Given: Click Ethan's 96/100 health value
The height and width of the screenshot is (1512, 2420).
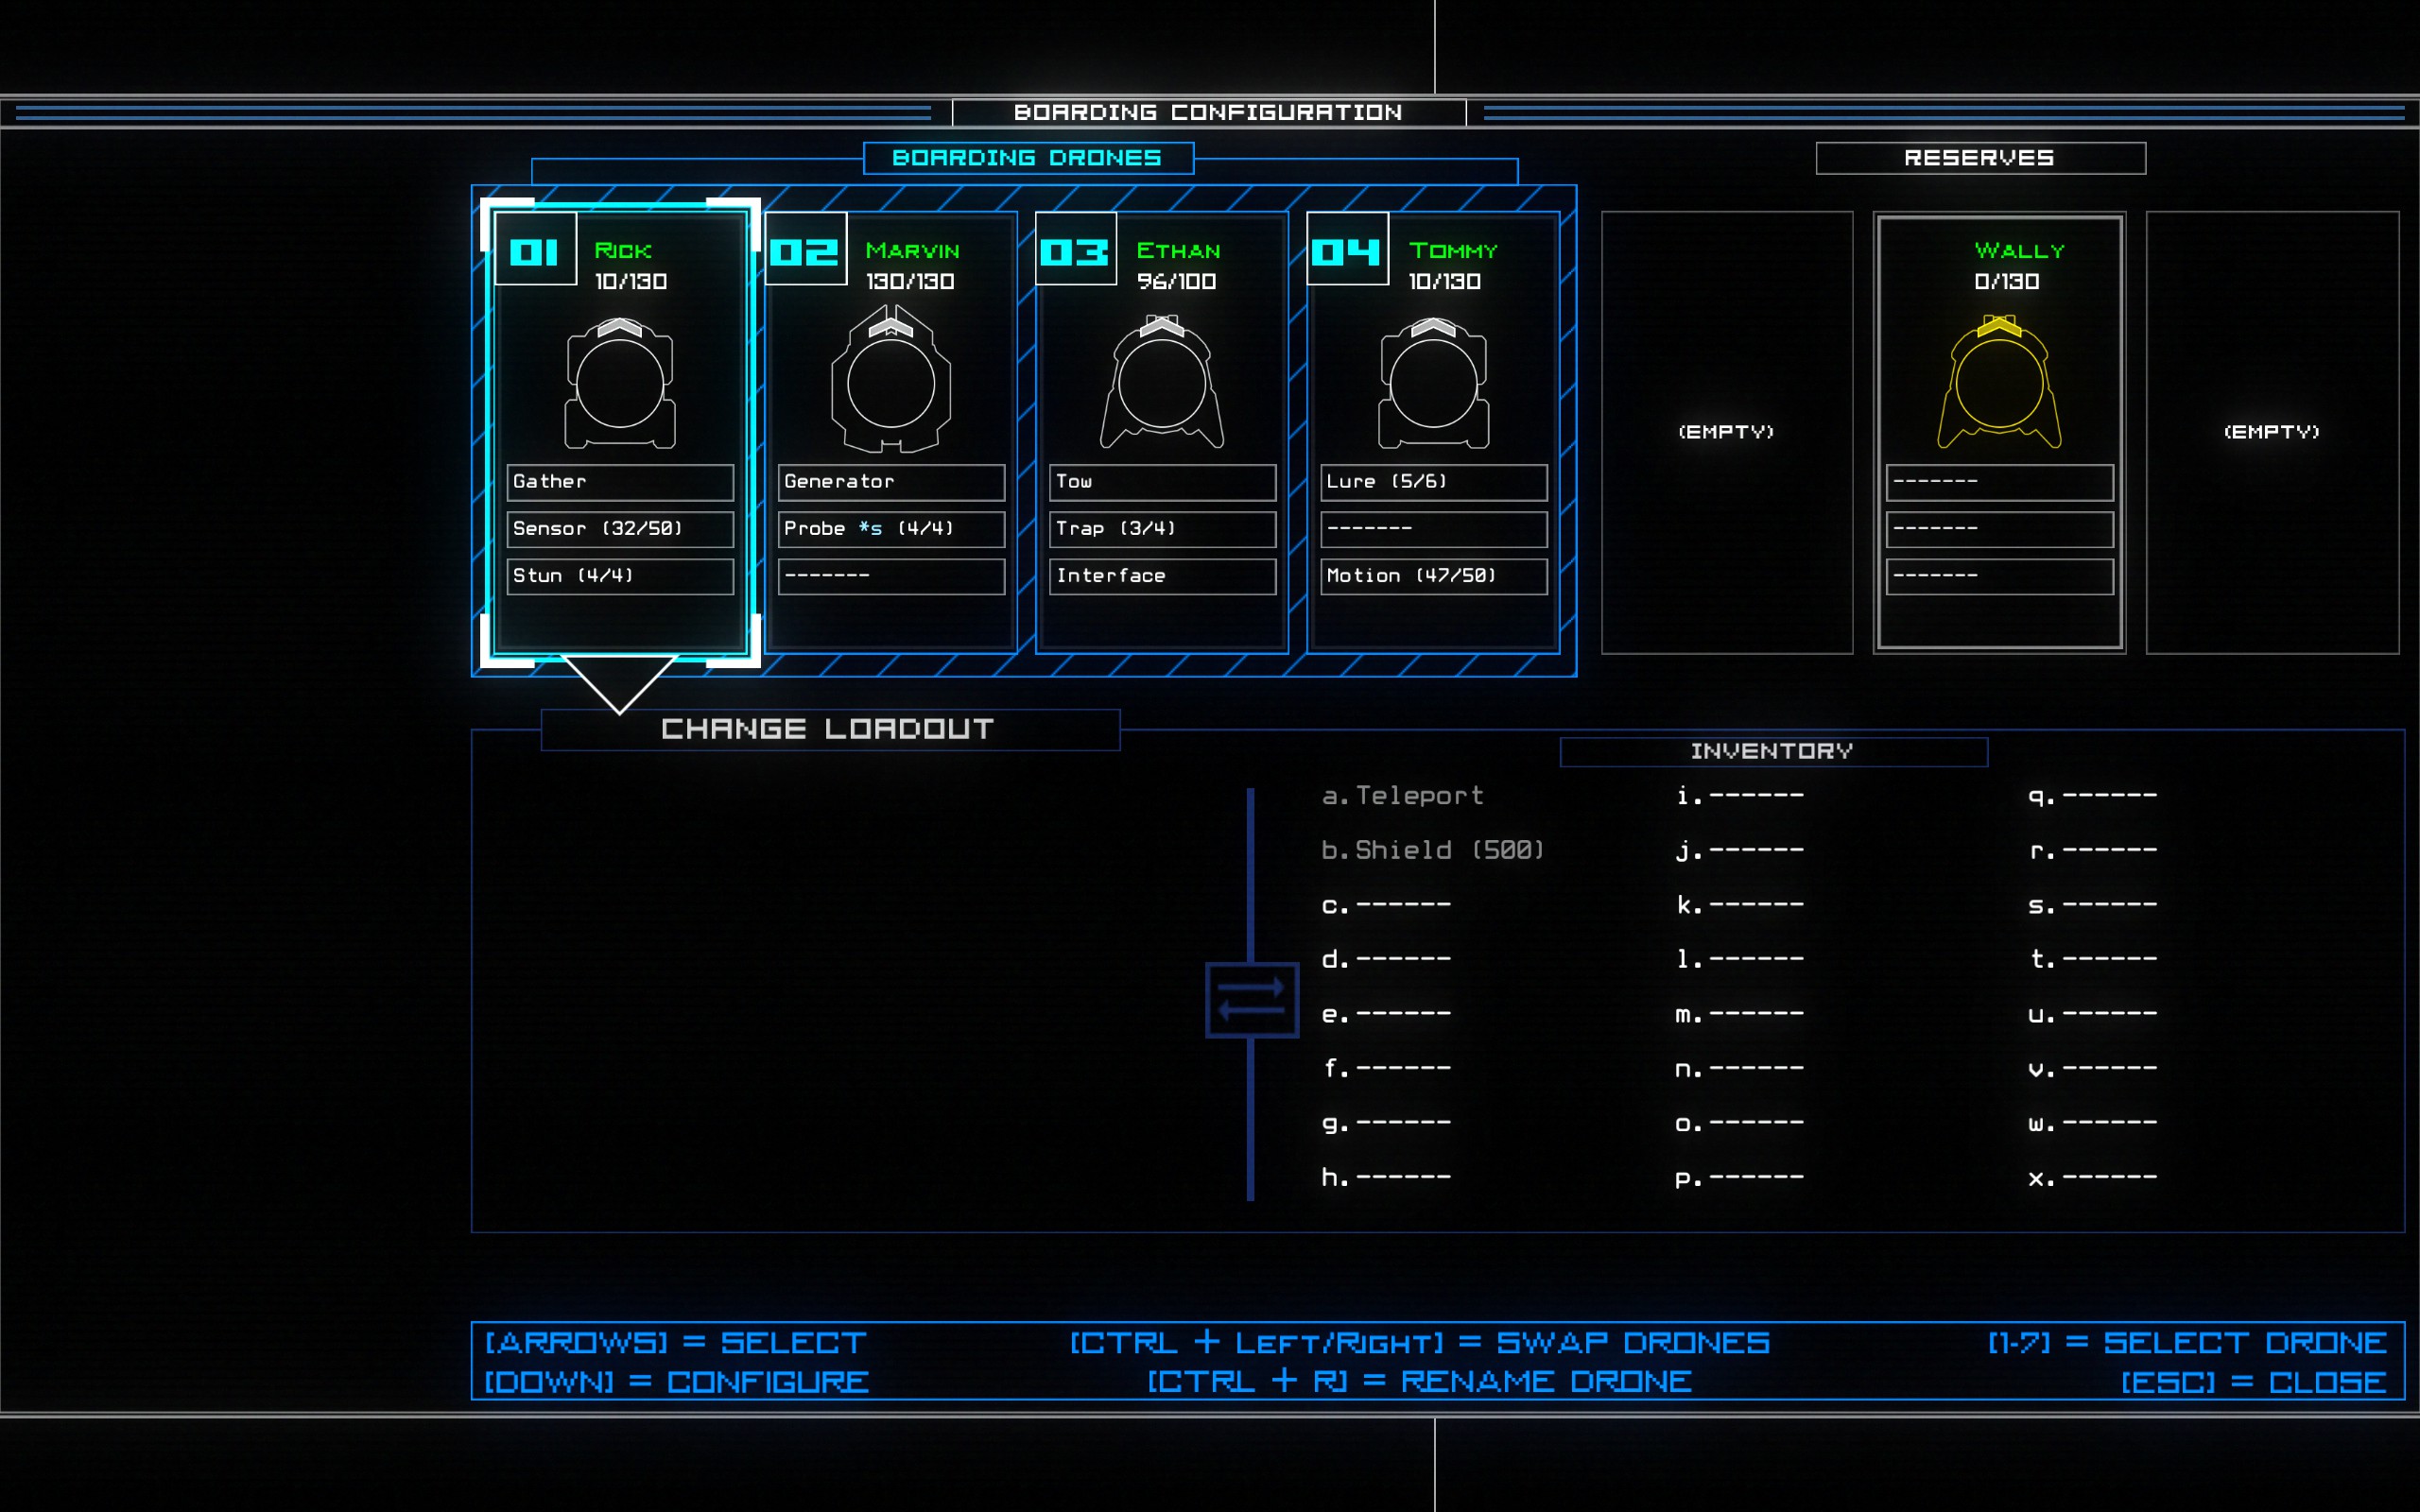Looking at the screenshot, I should tap(1177, 282).
